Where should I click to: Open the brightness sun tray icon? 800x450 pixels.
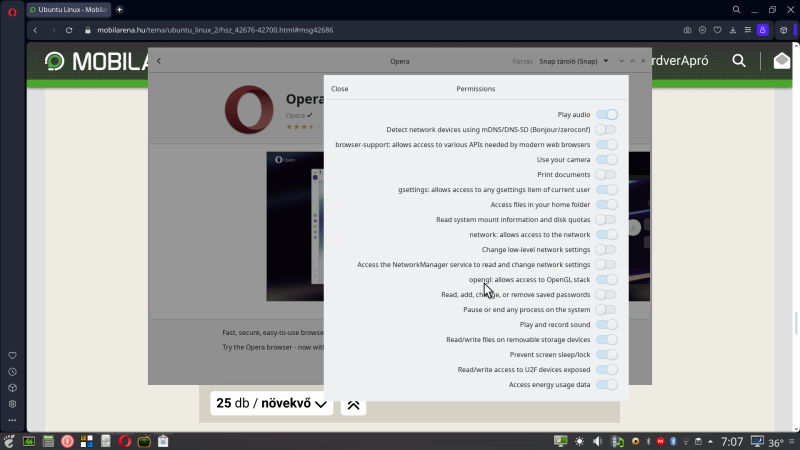[580, 441]
